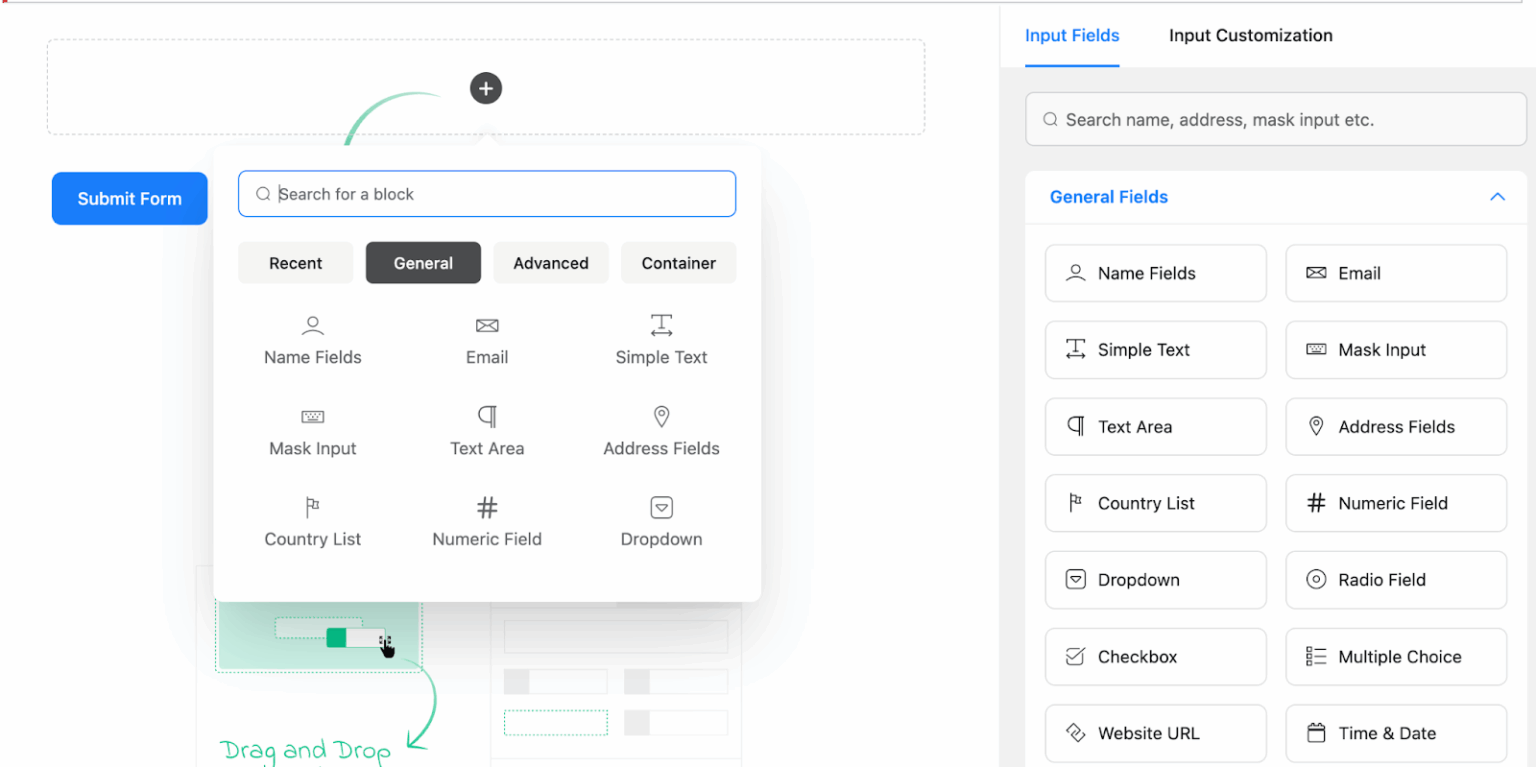Show the Advanced block category
This screenshot has width=1536, height=767.
(550, 263)
